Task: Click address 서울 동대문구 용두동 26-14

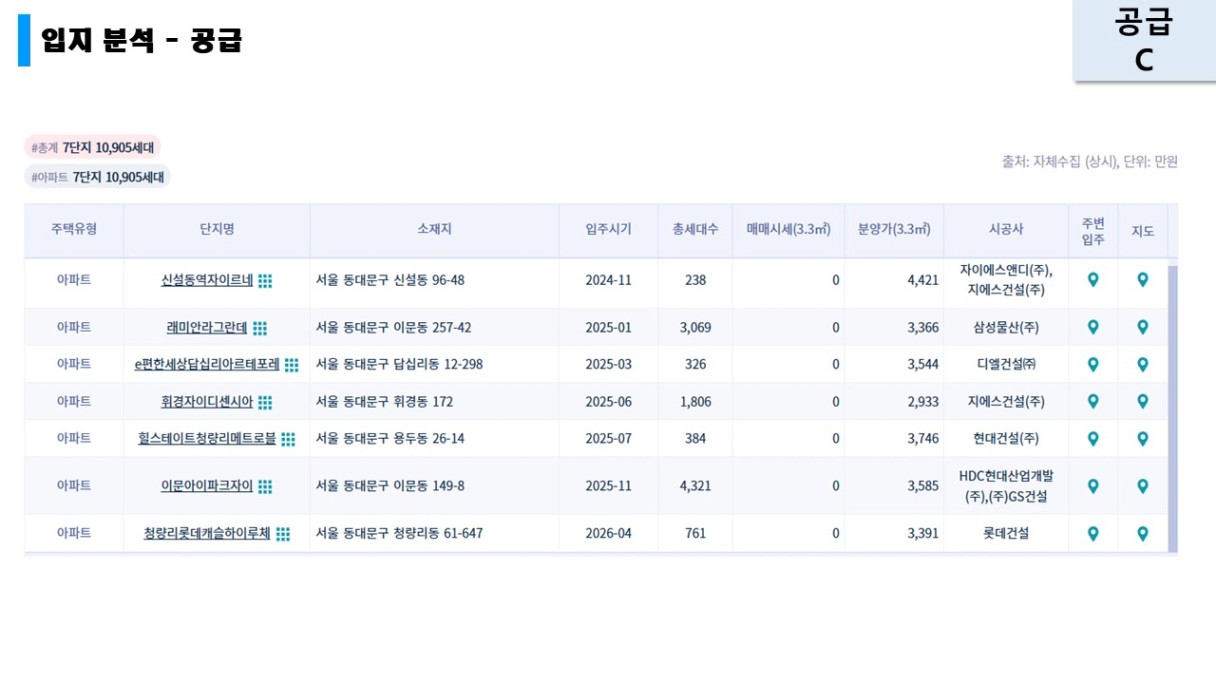Action: coord(390,438)
